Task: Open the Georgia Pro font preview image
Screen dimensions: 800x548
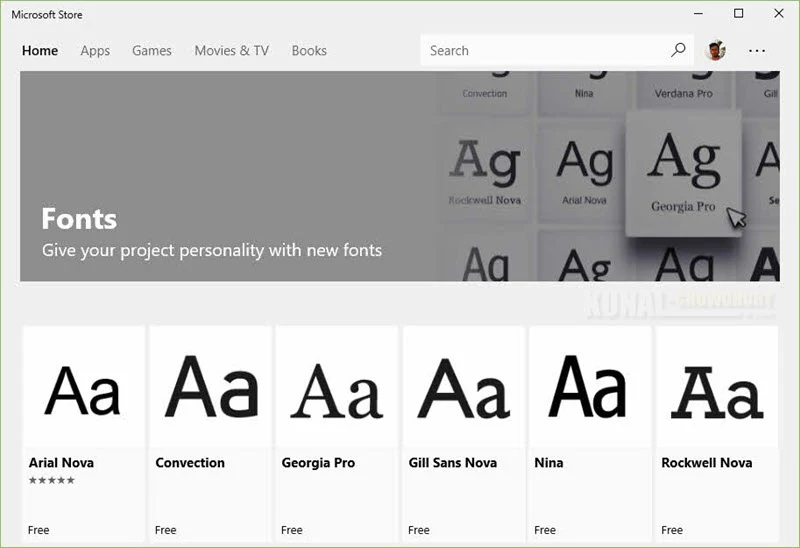Action: click(x=337, y=387)
